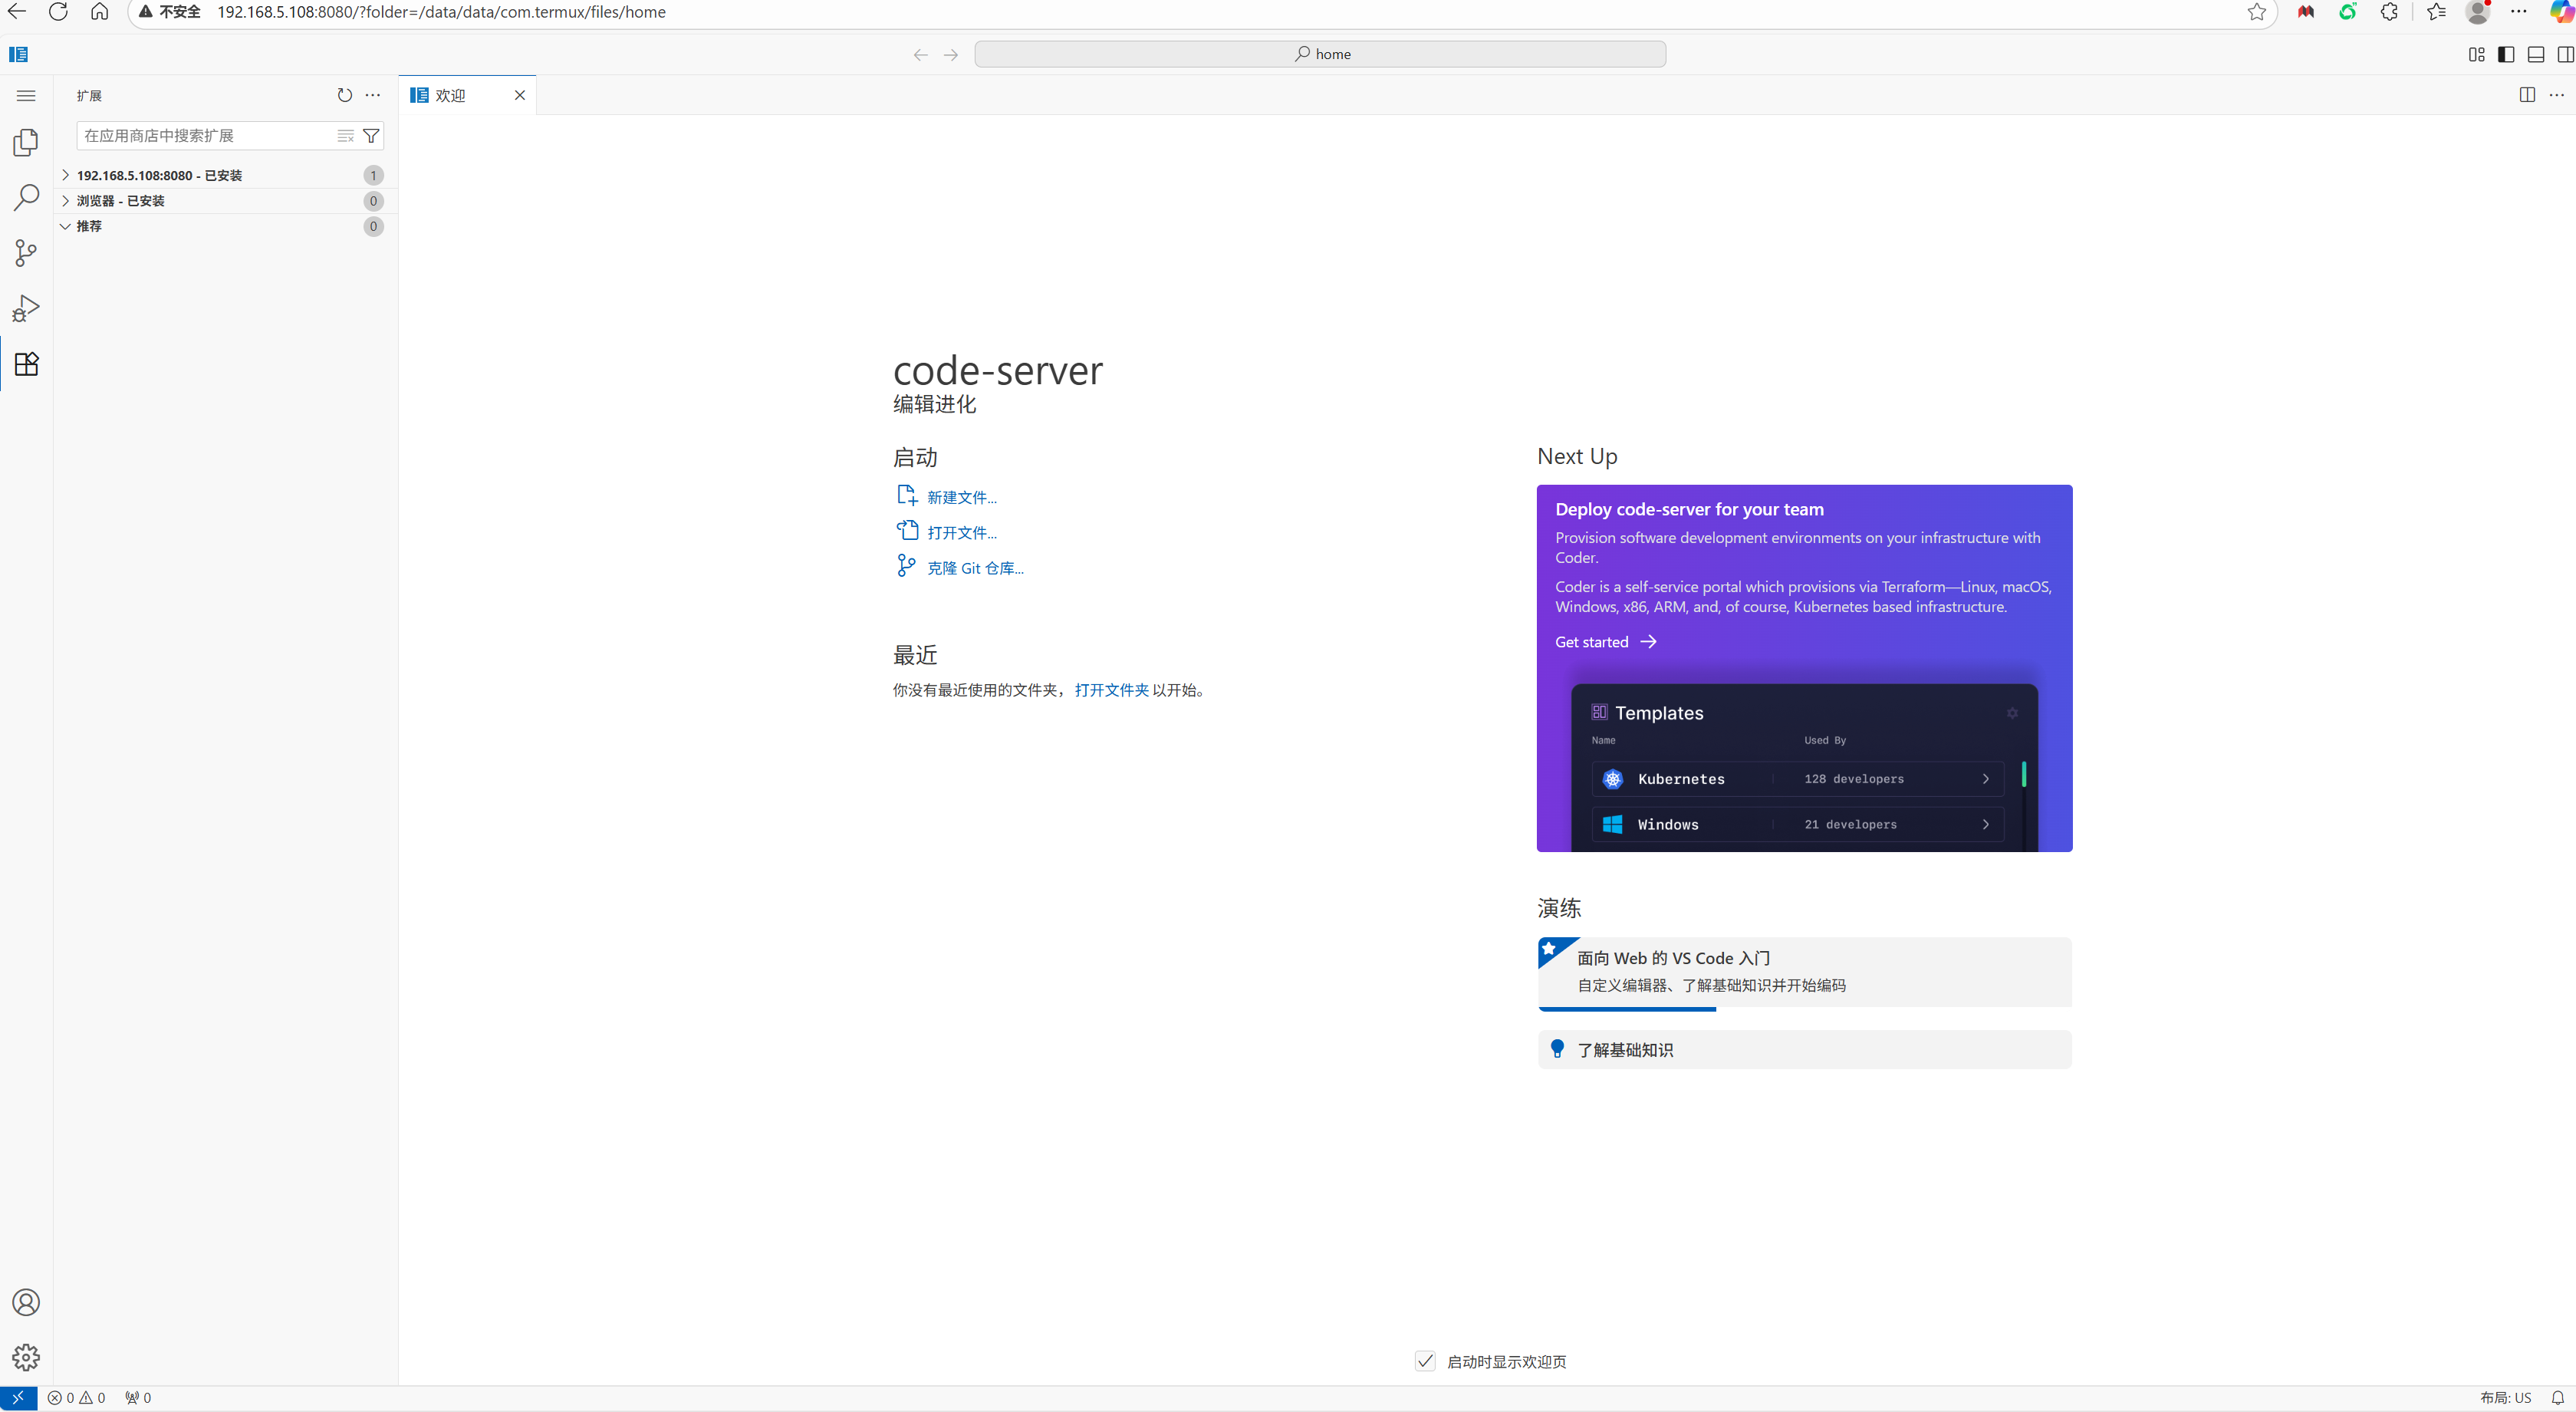Click the filter extensions funnel icon
The width and height of the screenshot is (2576, 1412).
click(371, 136)
